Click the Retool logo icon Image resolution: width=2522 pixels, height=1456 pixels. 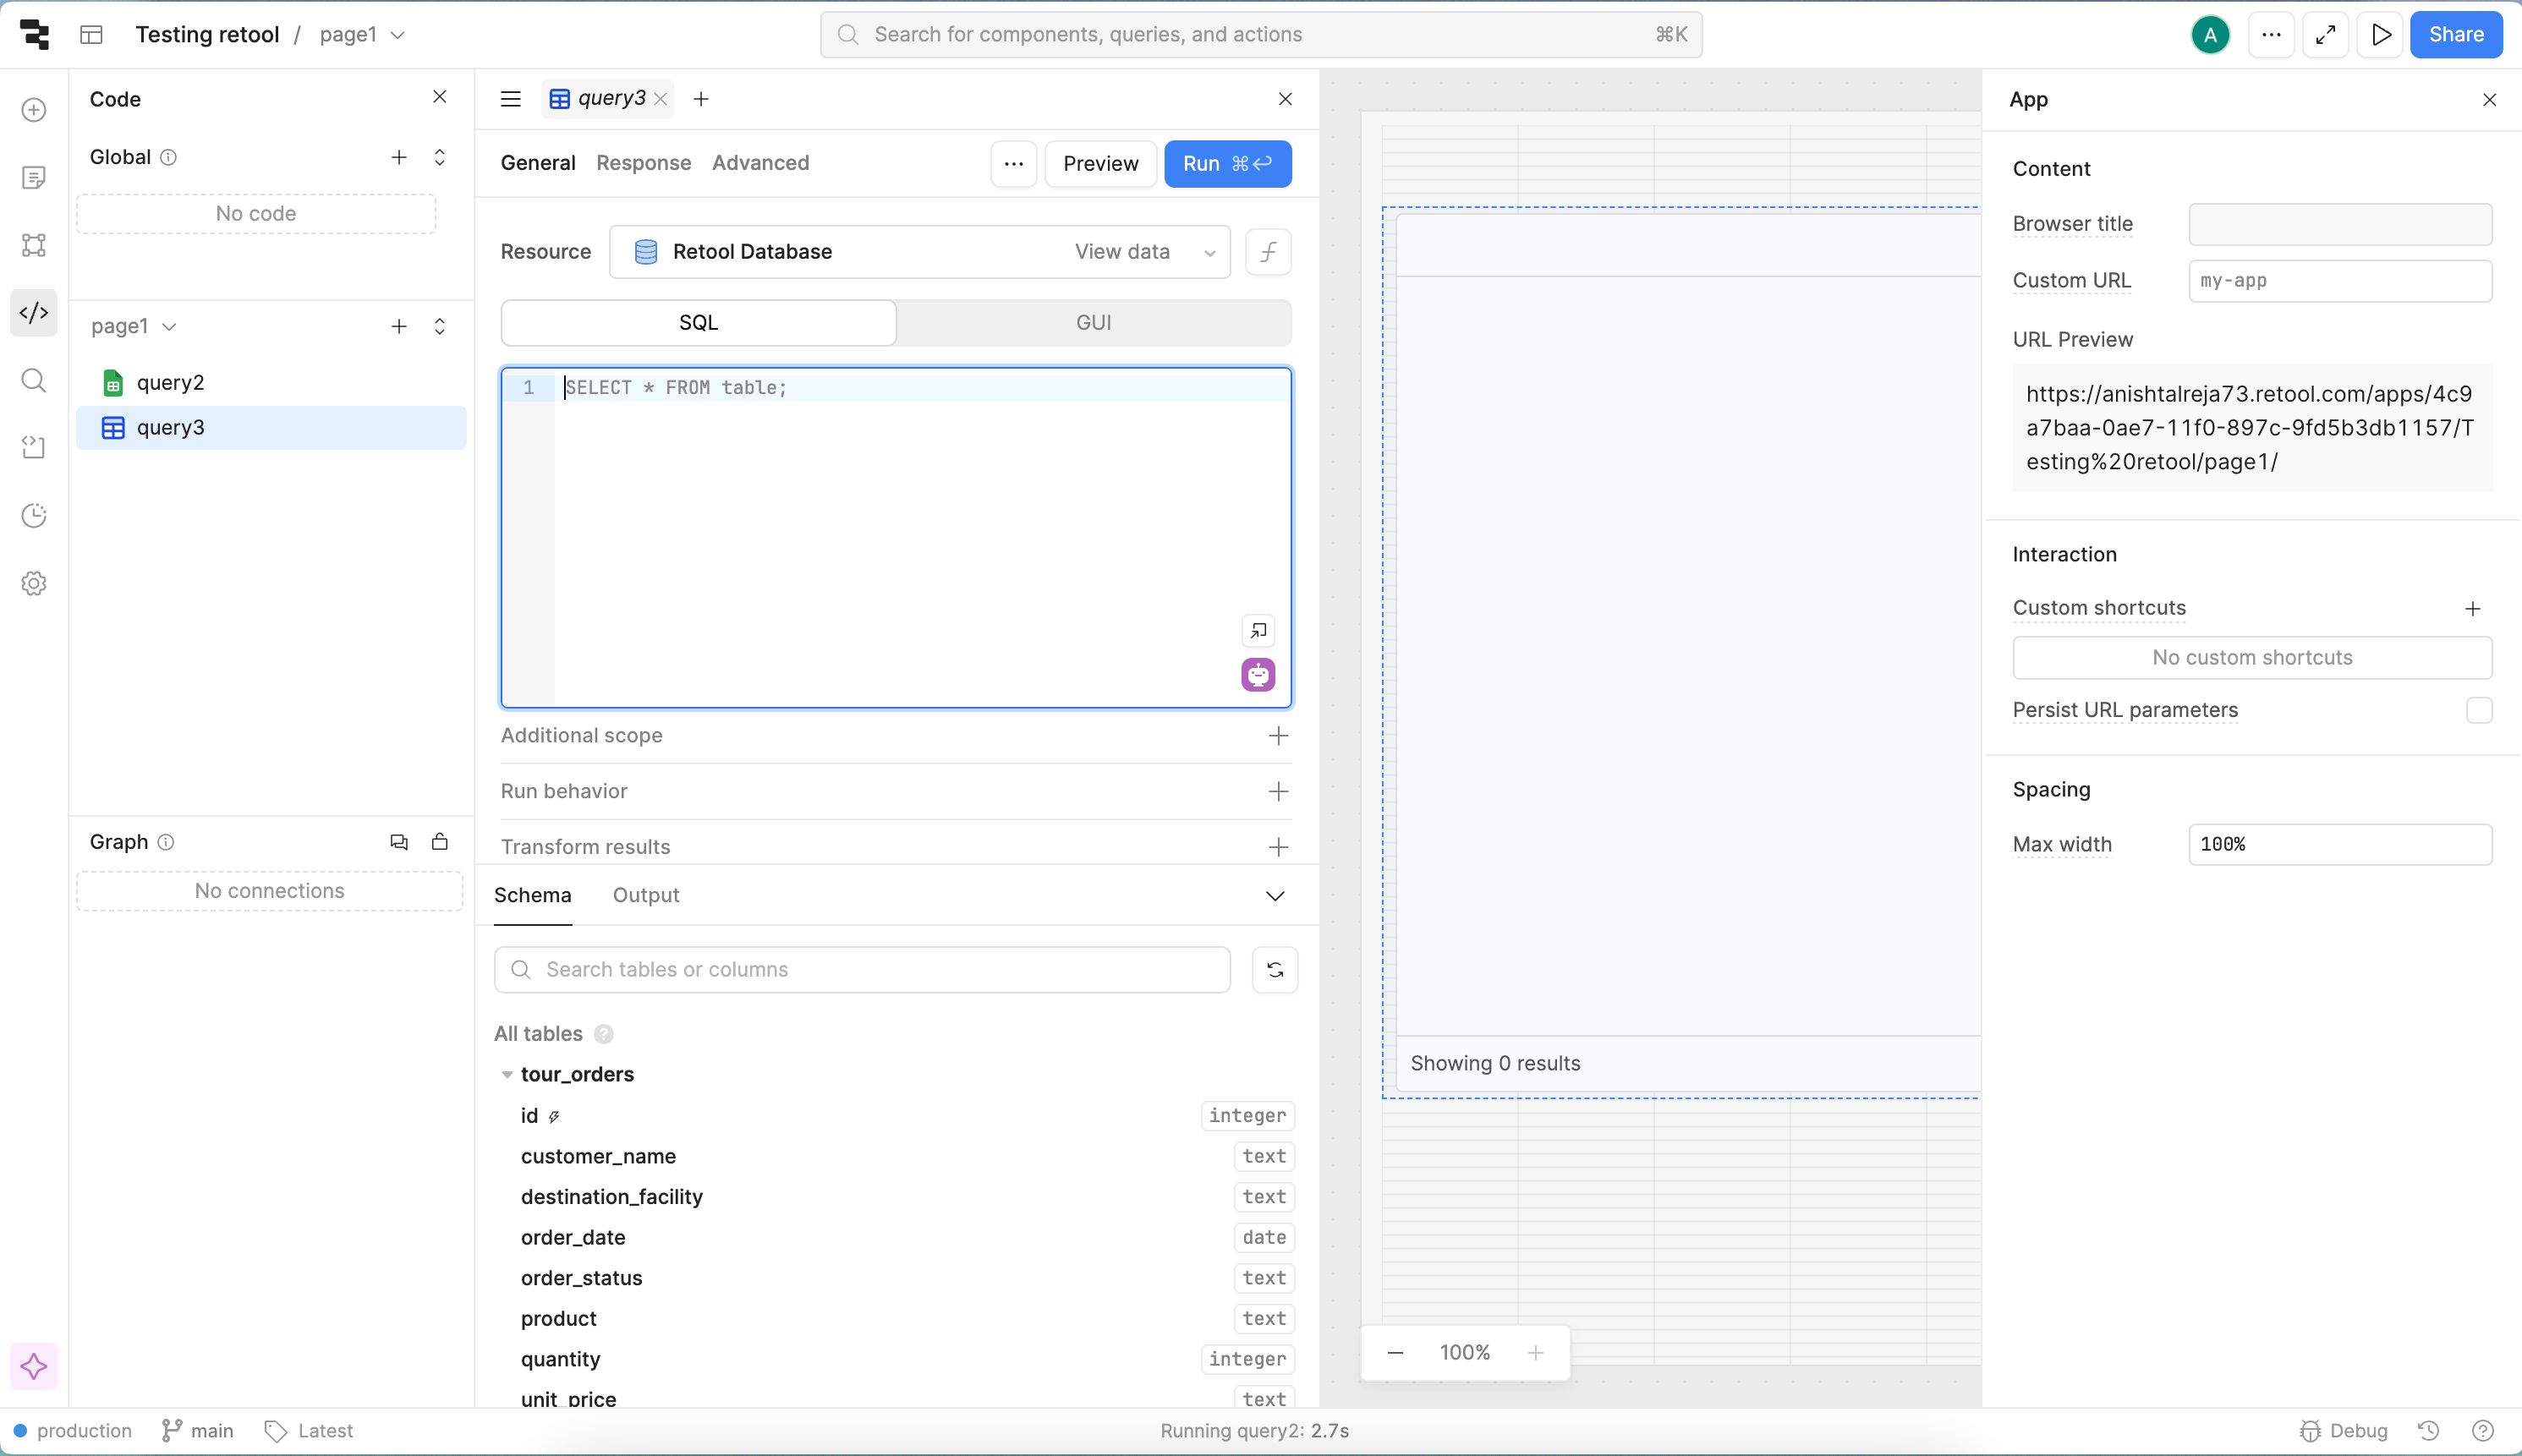coord(34,34)
